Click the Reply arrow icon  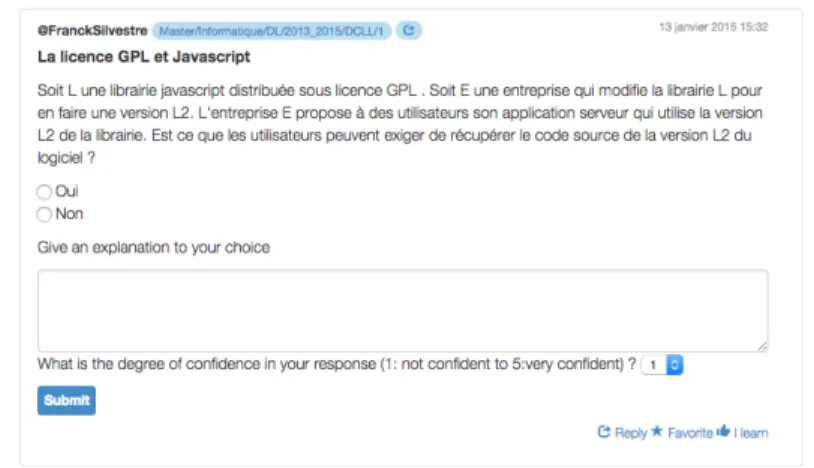(x=604, y=432)
